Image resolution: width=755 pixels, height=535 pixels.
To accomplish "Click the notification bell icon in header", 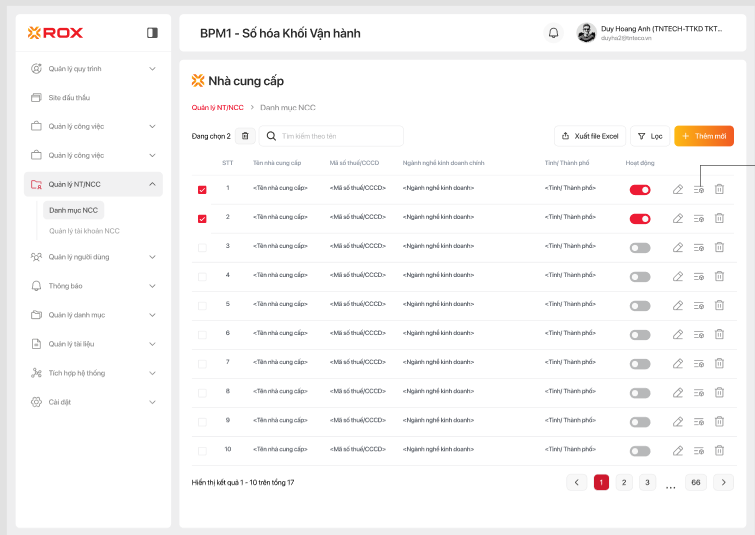I will 554,33.
